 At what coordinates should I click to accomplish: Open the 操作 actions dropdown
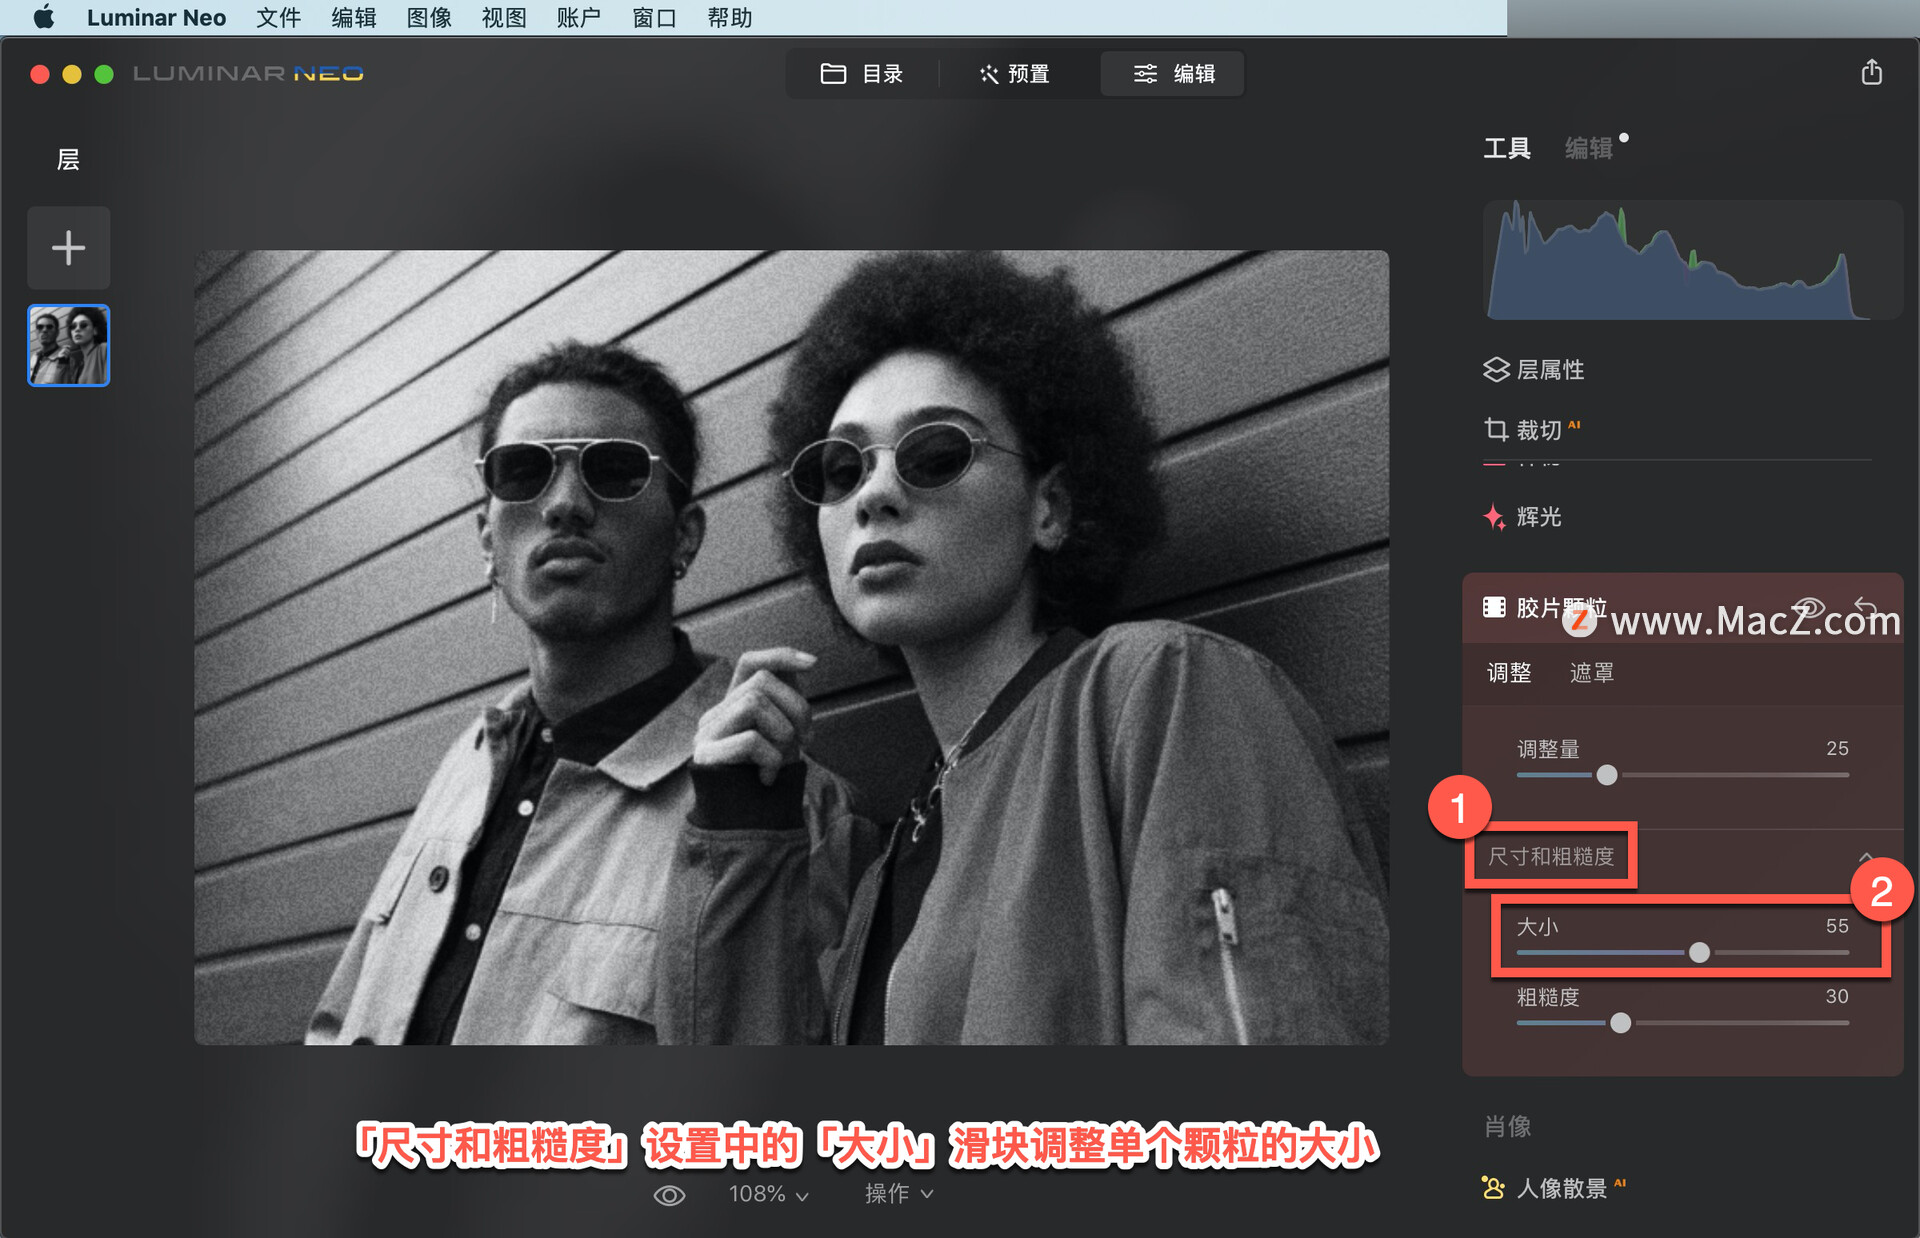tap(898, 1194)
